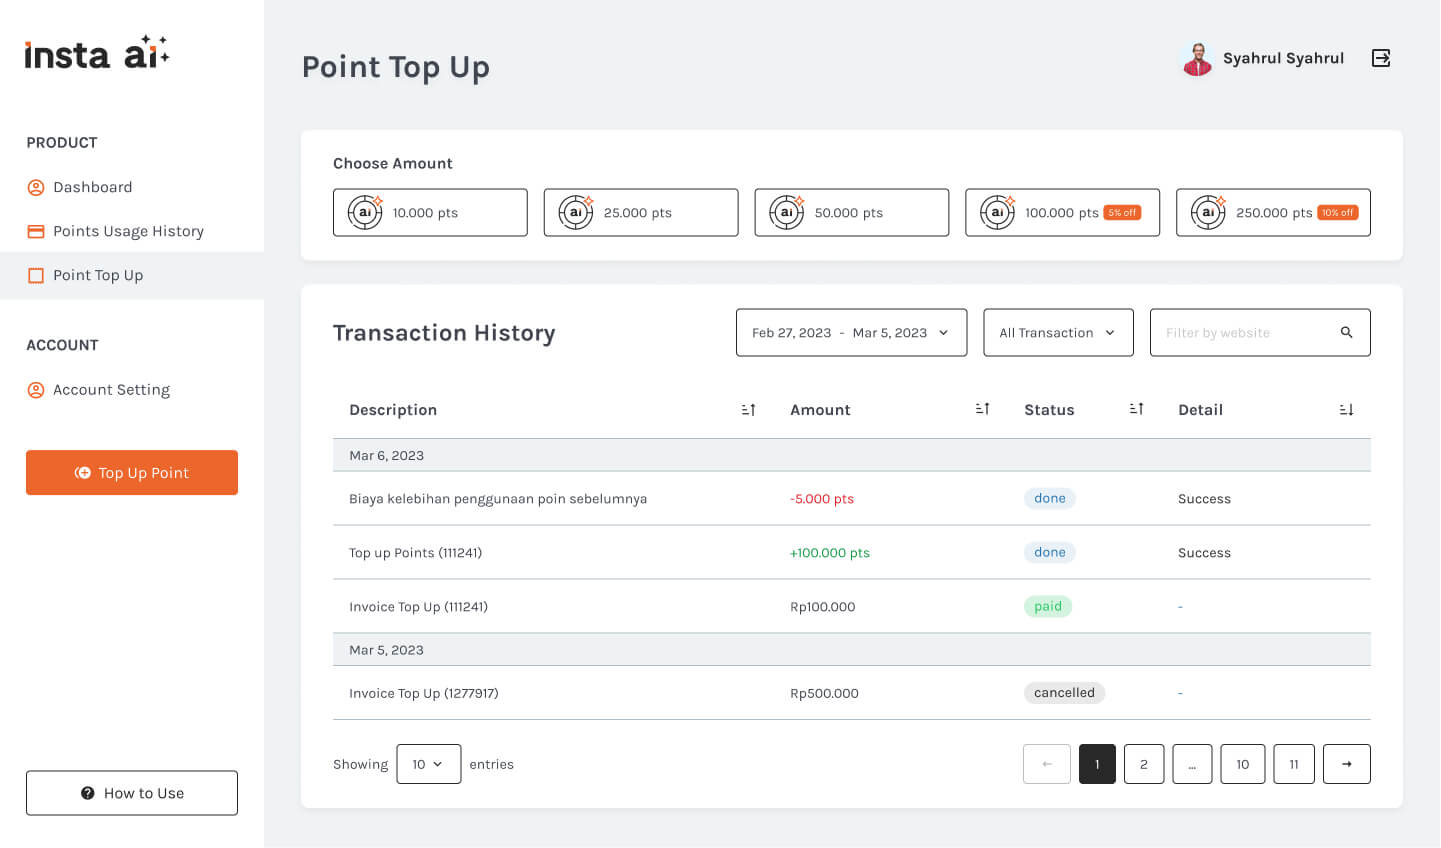Click the search magnifier in website filter
The image size is (1441, 848).
coord(1347,332)
